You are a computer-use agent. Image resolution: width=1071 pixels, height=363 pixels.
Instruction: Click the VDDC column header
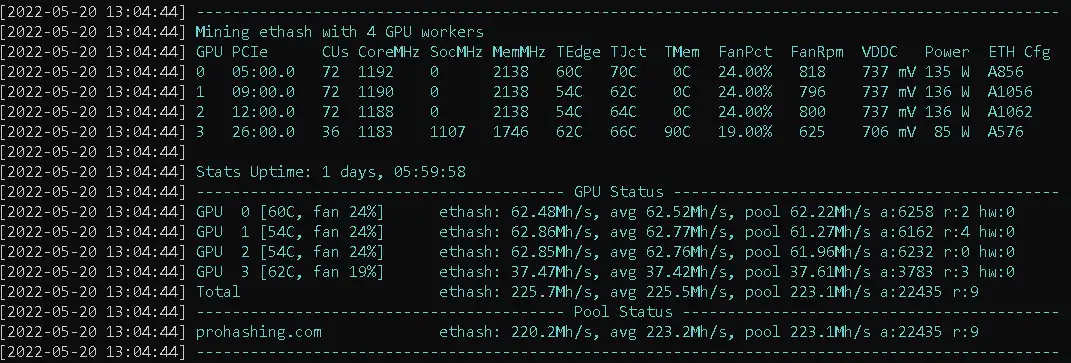(x=880, y=52)
